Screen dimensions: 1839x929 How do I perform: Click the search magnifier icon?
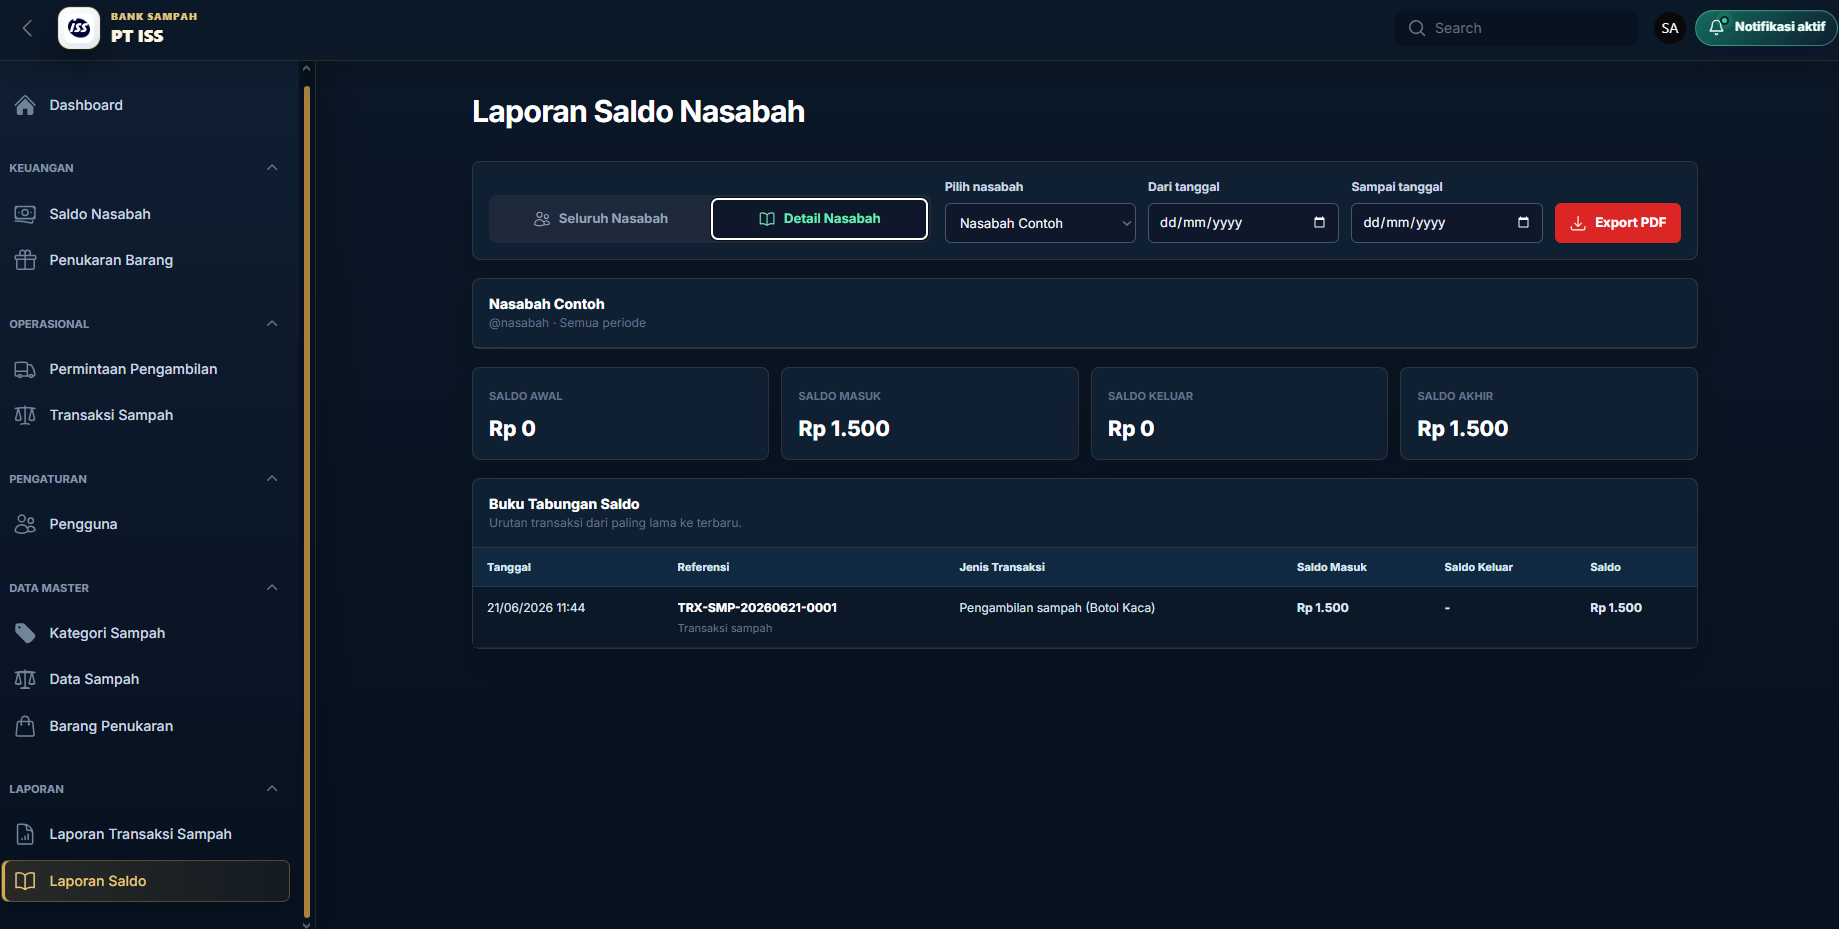pyautogui.click(x=1417, y=28)
